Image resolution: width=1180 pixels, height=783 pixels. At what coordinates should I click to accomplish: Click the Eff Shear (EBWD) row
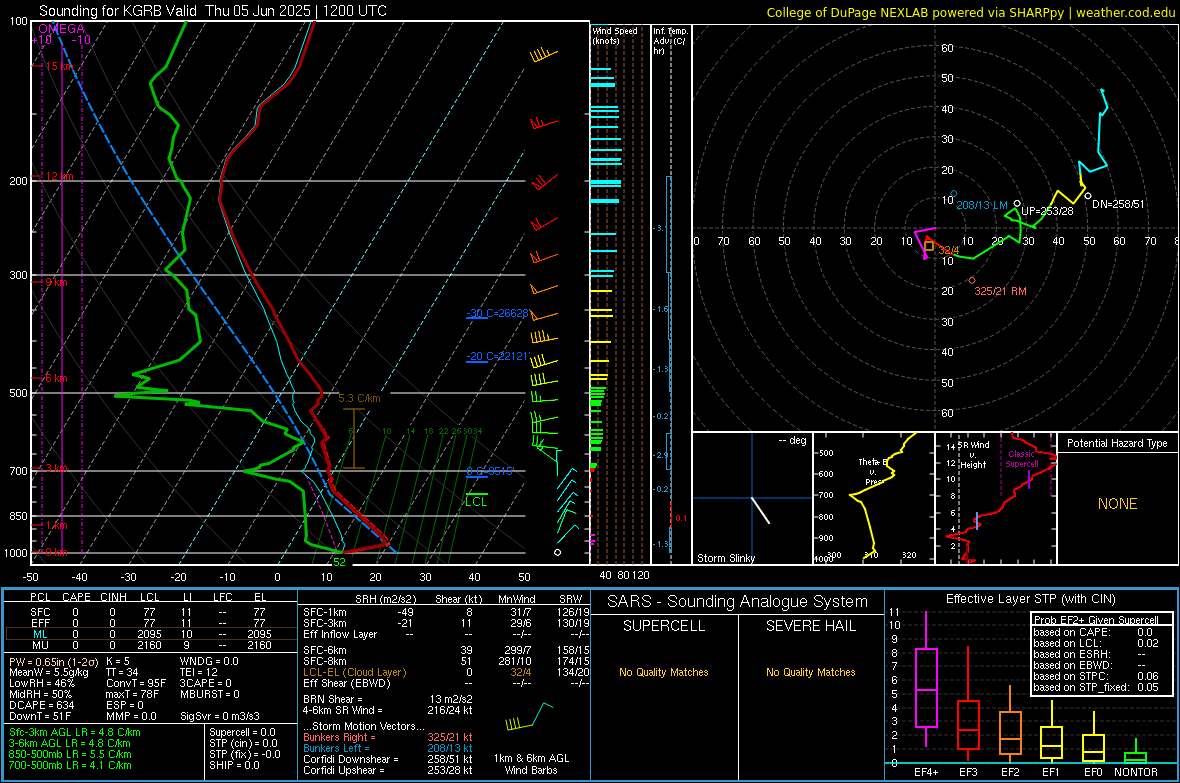[x=446, y=683]
